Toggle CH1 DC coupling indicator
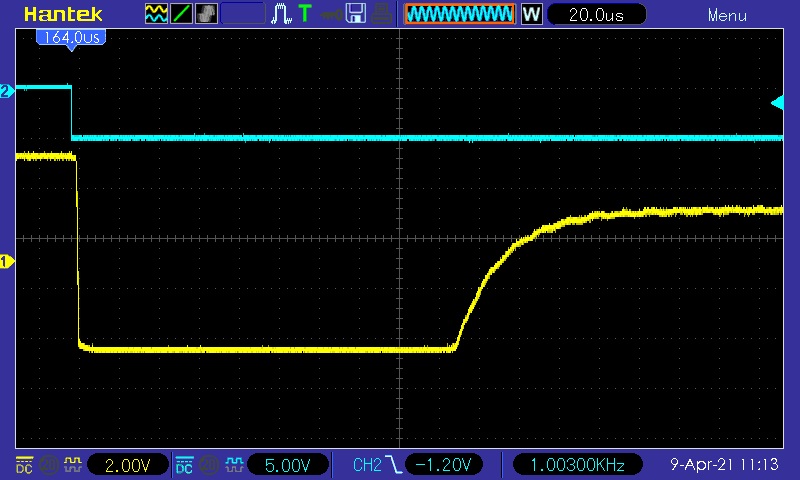Image resolution: width=800 pixels, height=480 pixels. (x=23, y=465)
